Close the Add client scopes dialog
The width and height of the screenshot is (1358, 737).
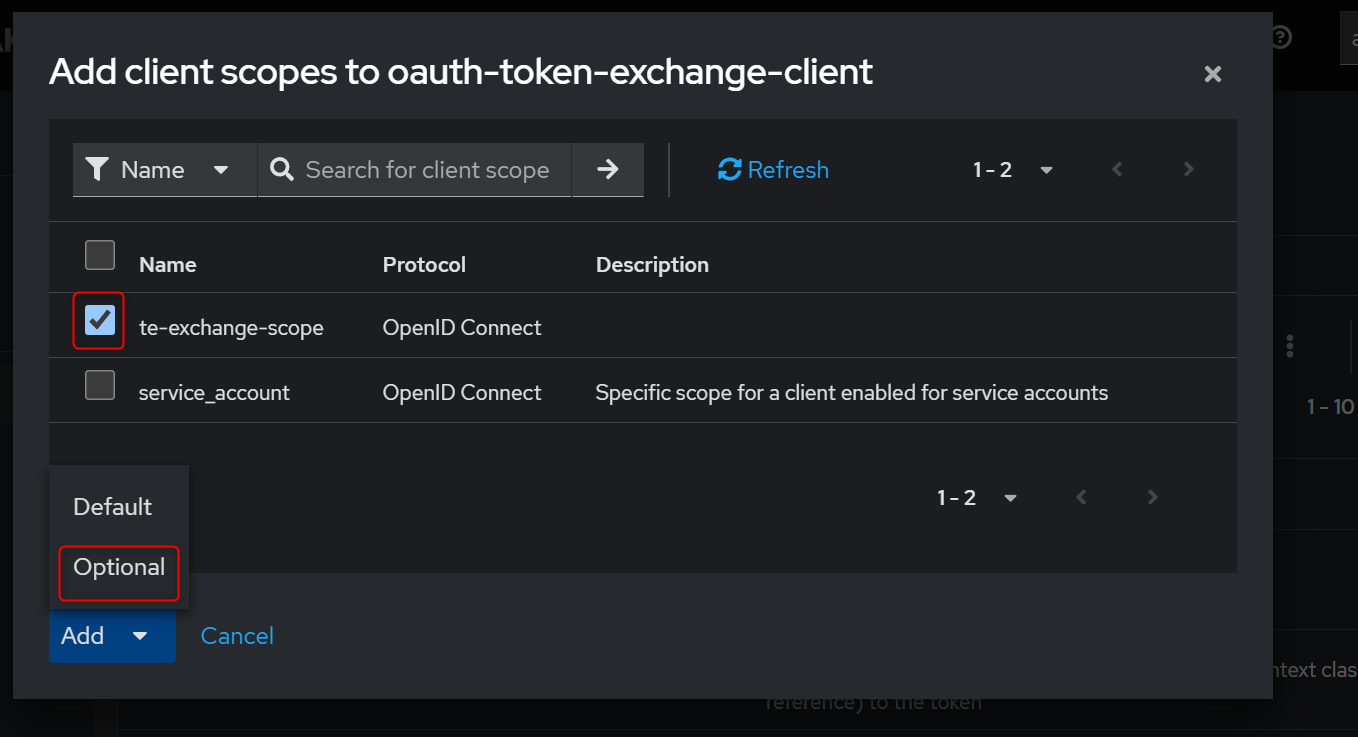1213,74
